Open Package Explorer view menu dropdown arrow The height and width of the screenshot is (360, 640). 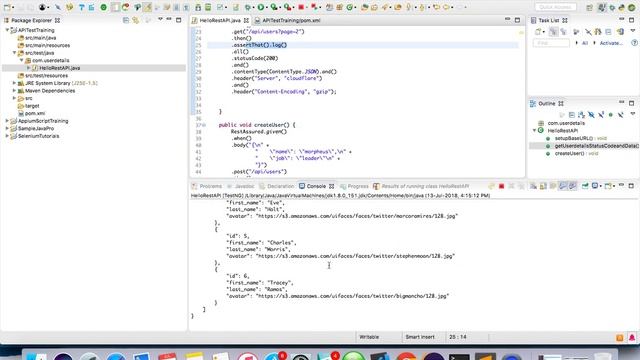point(160,20)
